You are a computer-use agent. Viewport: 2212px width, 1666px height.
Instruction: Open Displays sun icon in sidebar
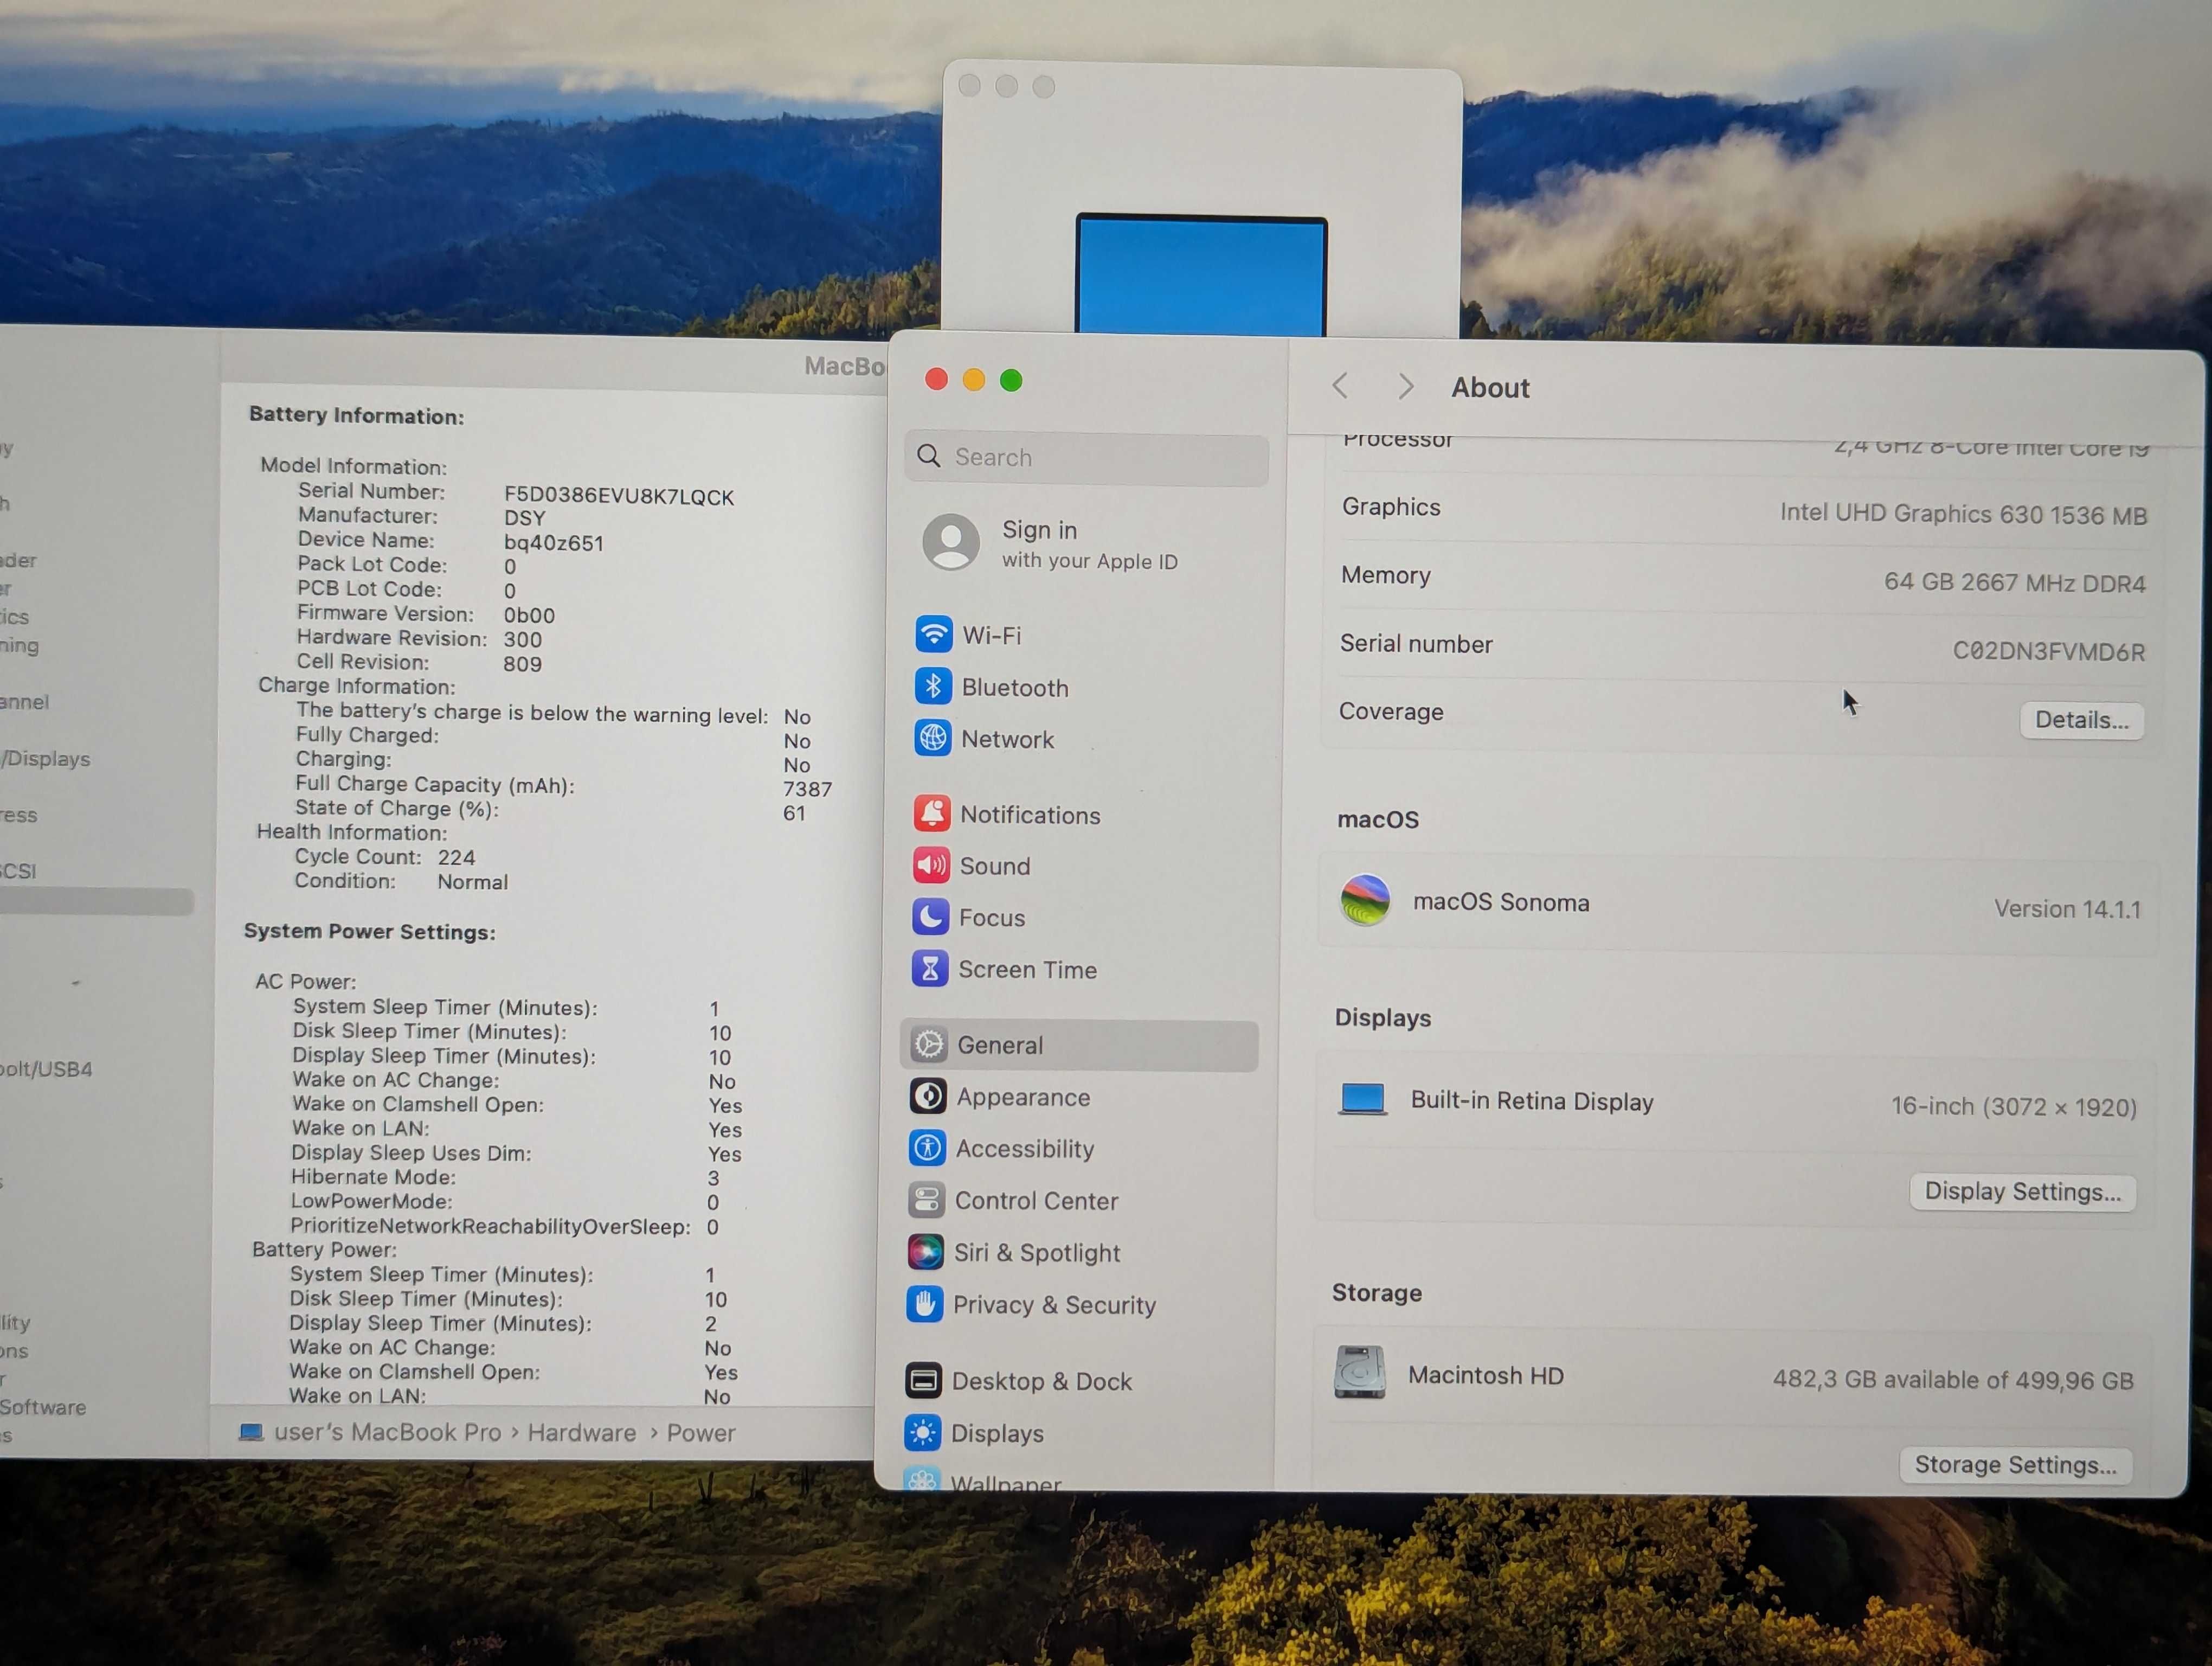pos(922,1432)
